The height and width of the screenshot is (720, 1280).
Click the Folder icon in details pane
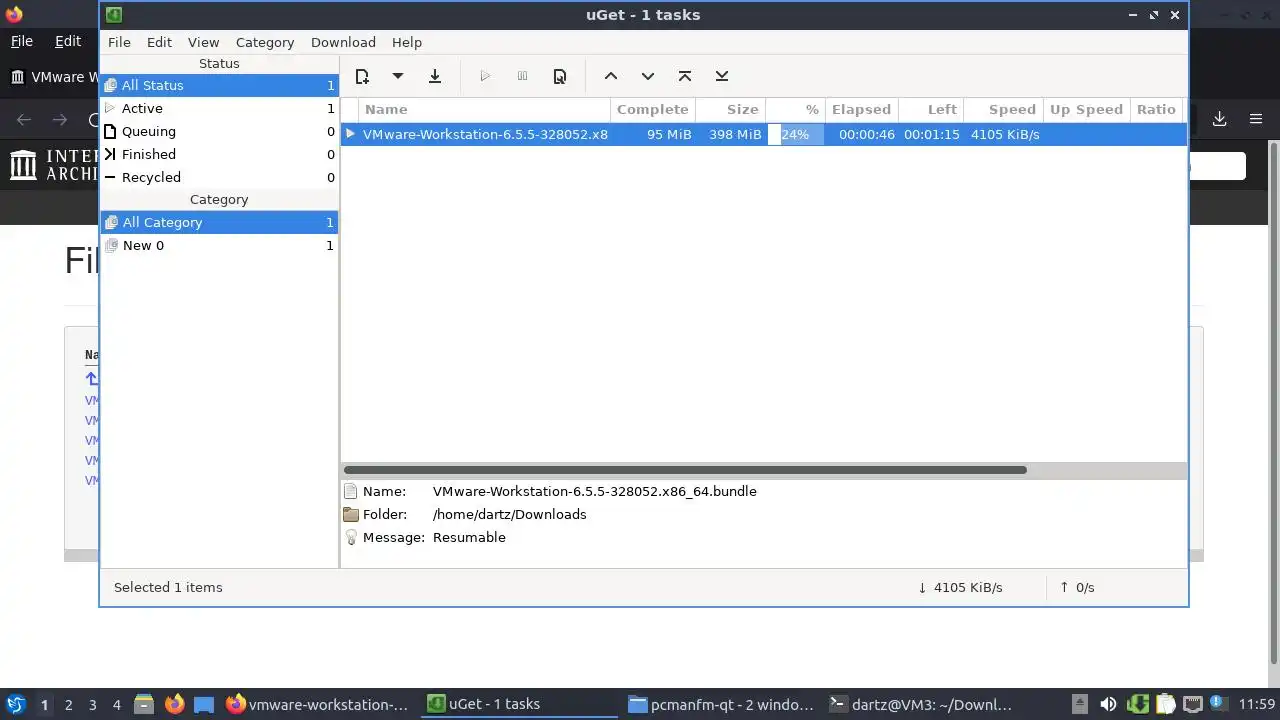coord(350,514)
